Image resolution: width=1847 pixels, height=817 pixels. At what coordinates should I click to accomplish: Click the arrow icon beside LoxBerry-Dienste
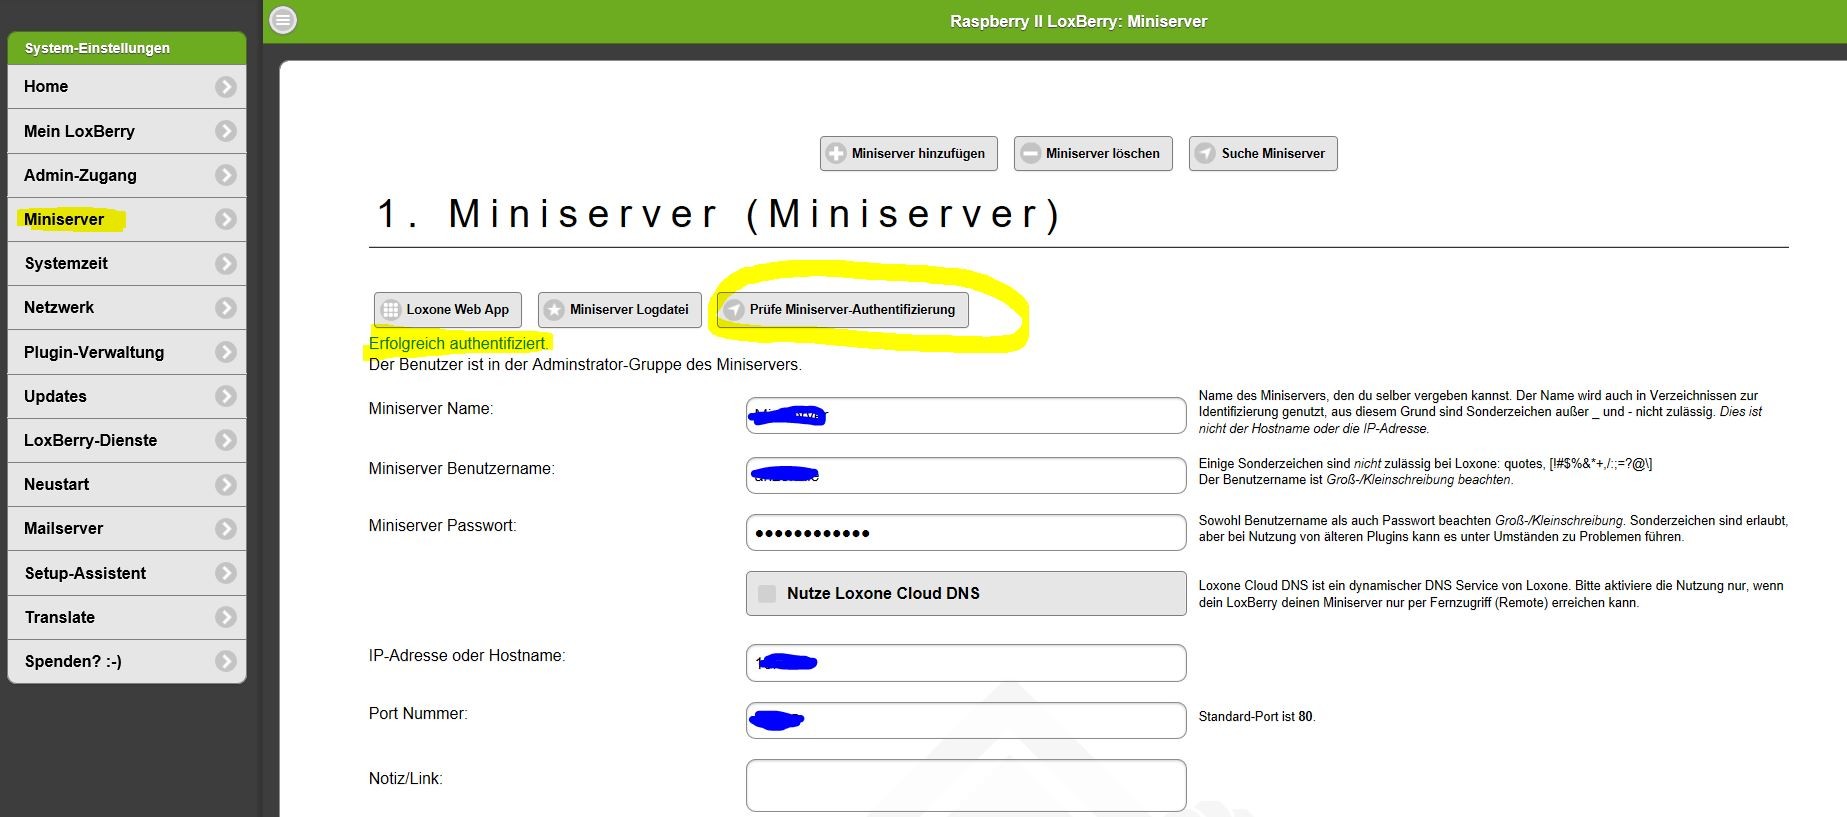[x=226, y=440]
